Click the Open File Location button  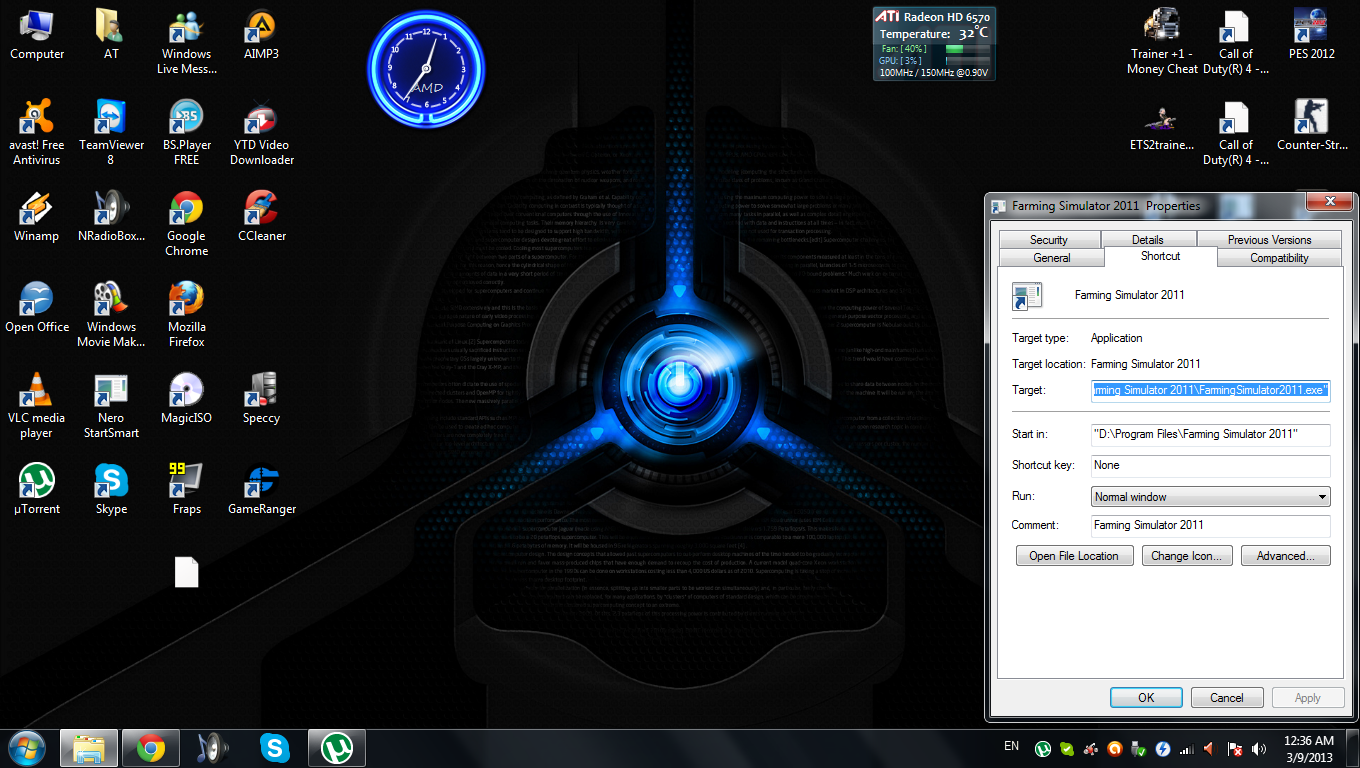click(x=1073, y=556)
